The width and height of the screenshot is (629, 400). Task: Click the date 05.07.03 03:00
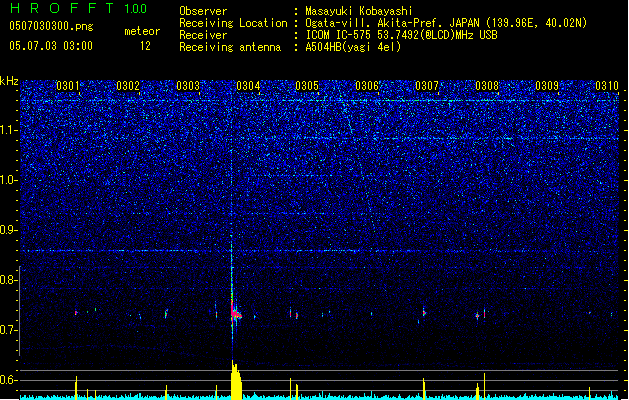pyautogui.click(x=51, y=46)
